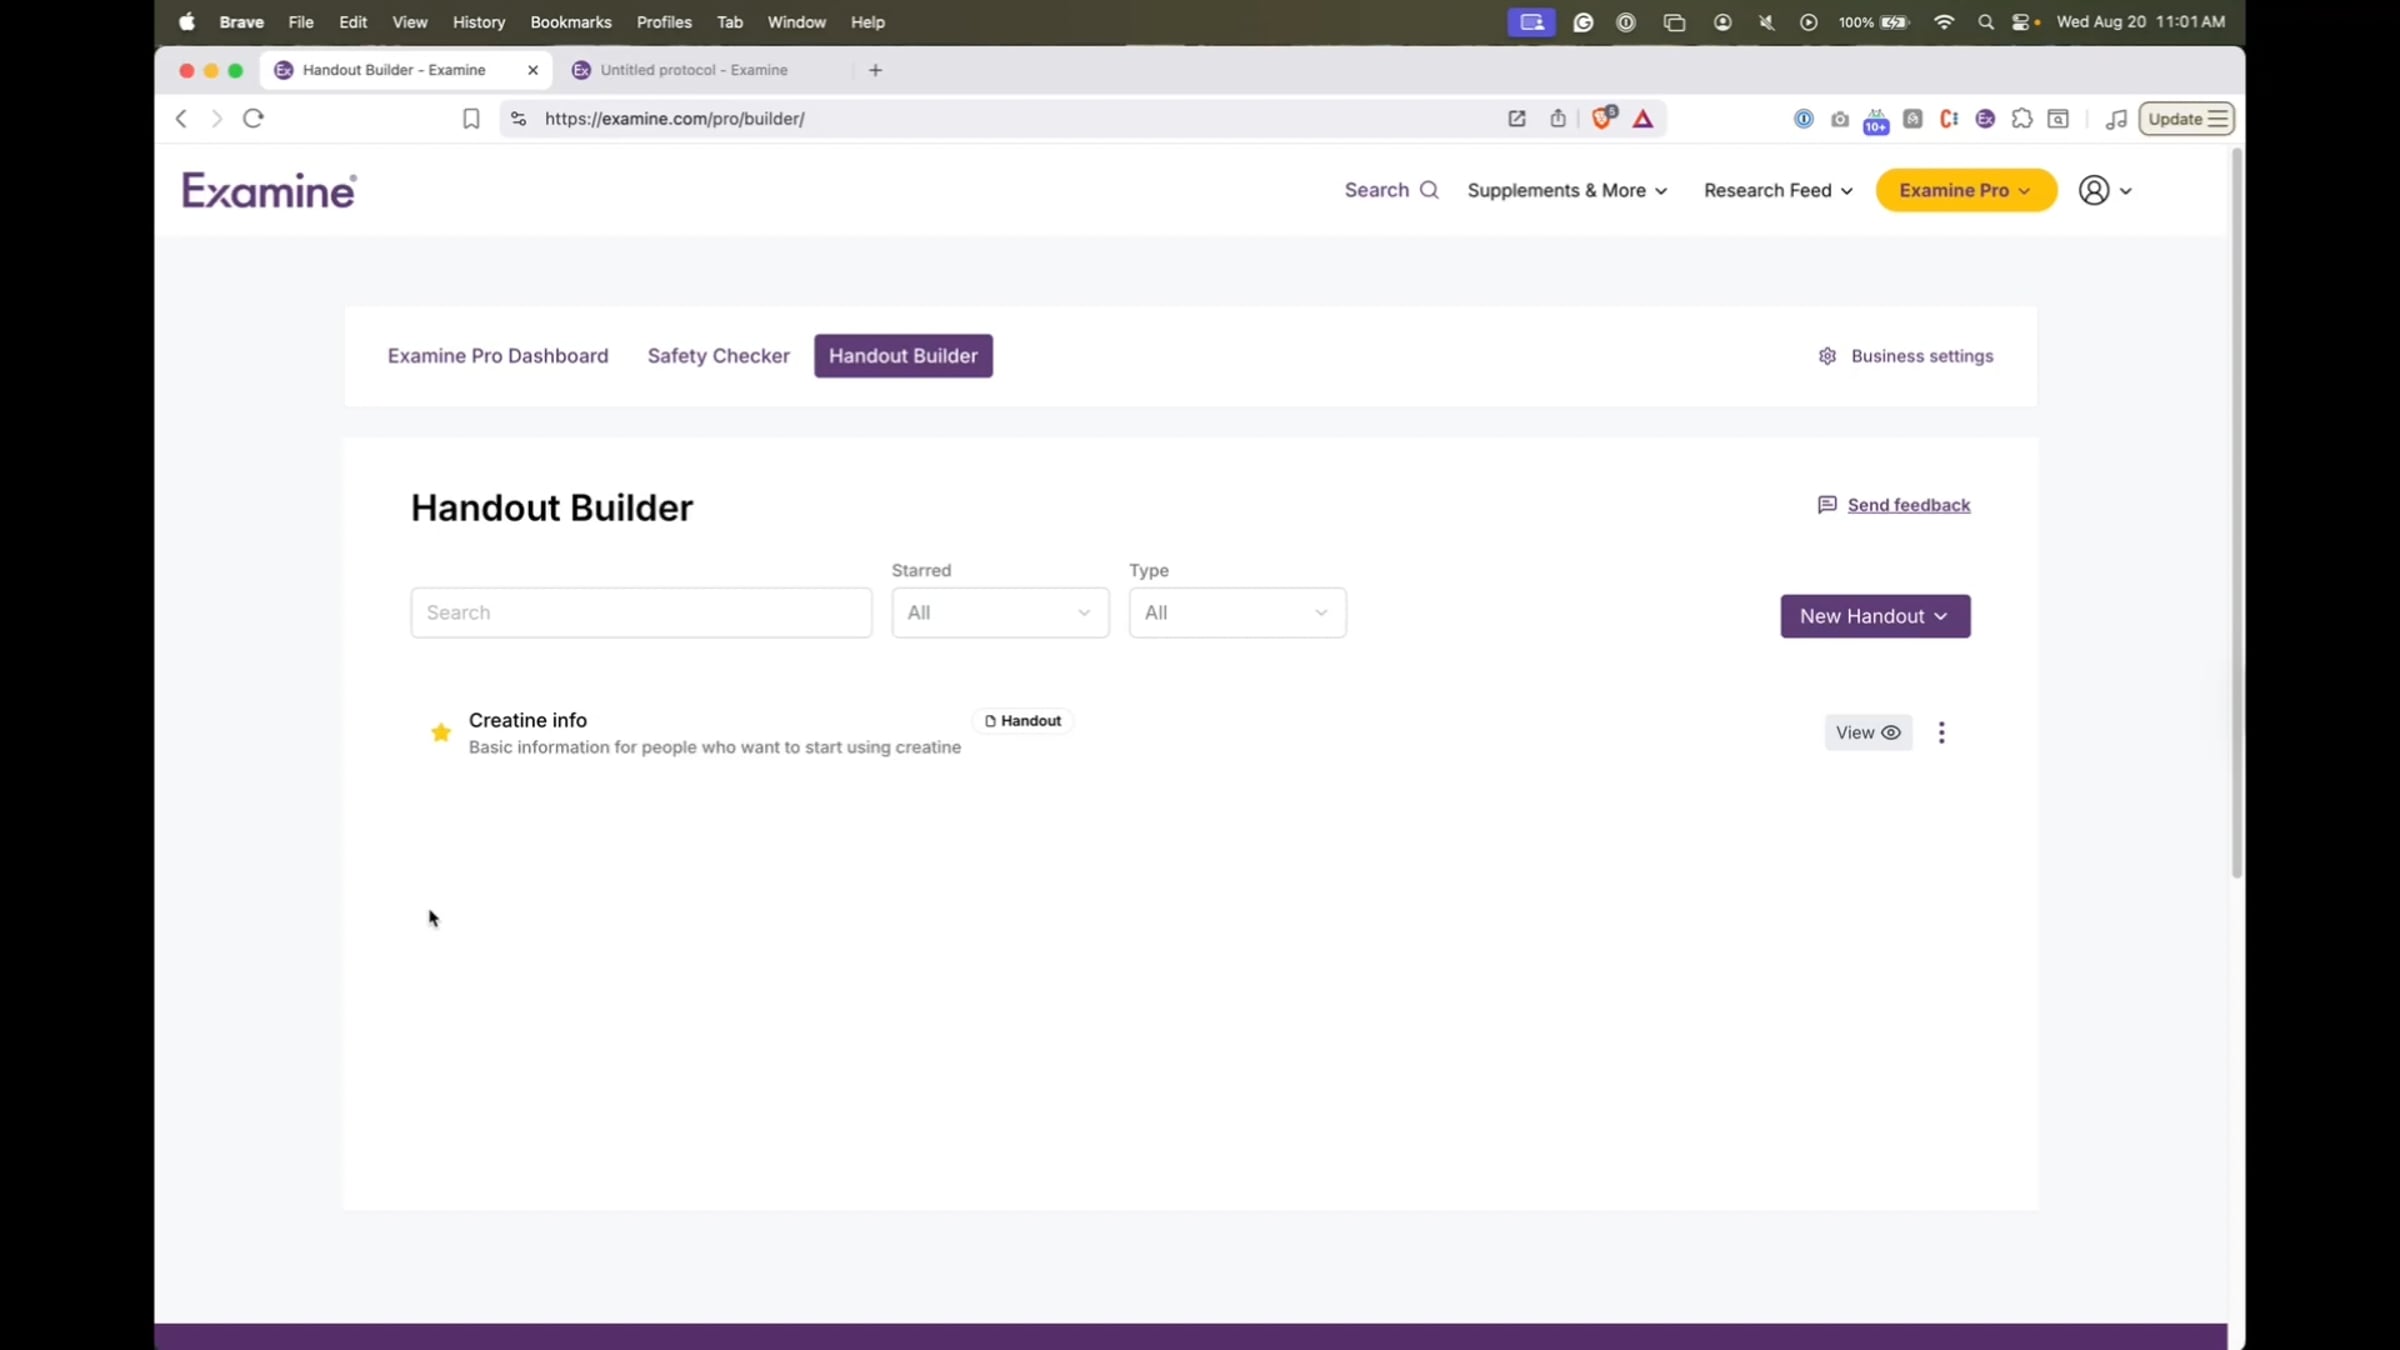The width and height of the screenshot is (2400, 1350).
Task: Go to the Examine logo homepage
Action: (269, 190)
